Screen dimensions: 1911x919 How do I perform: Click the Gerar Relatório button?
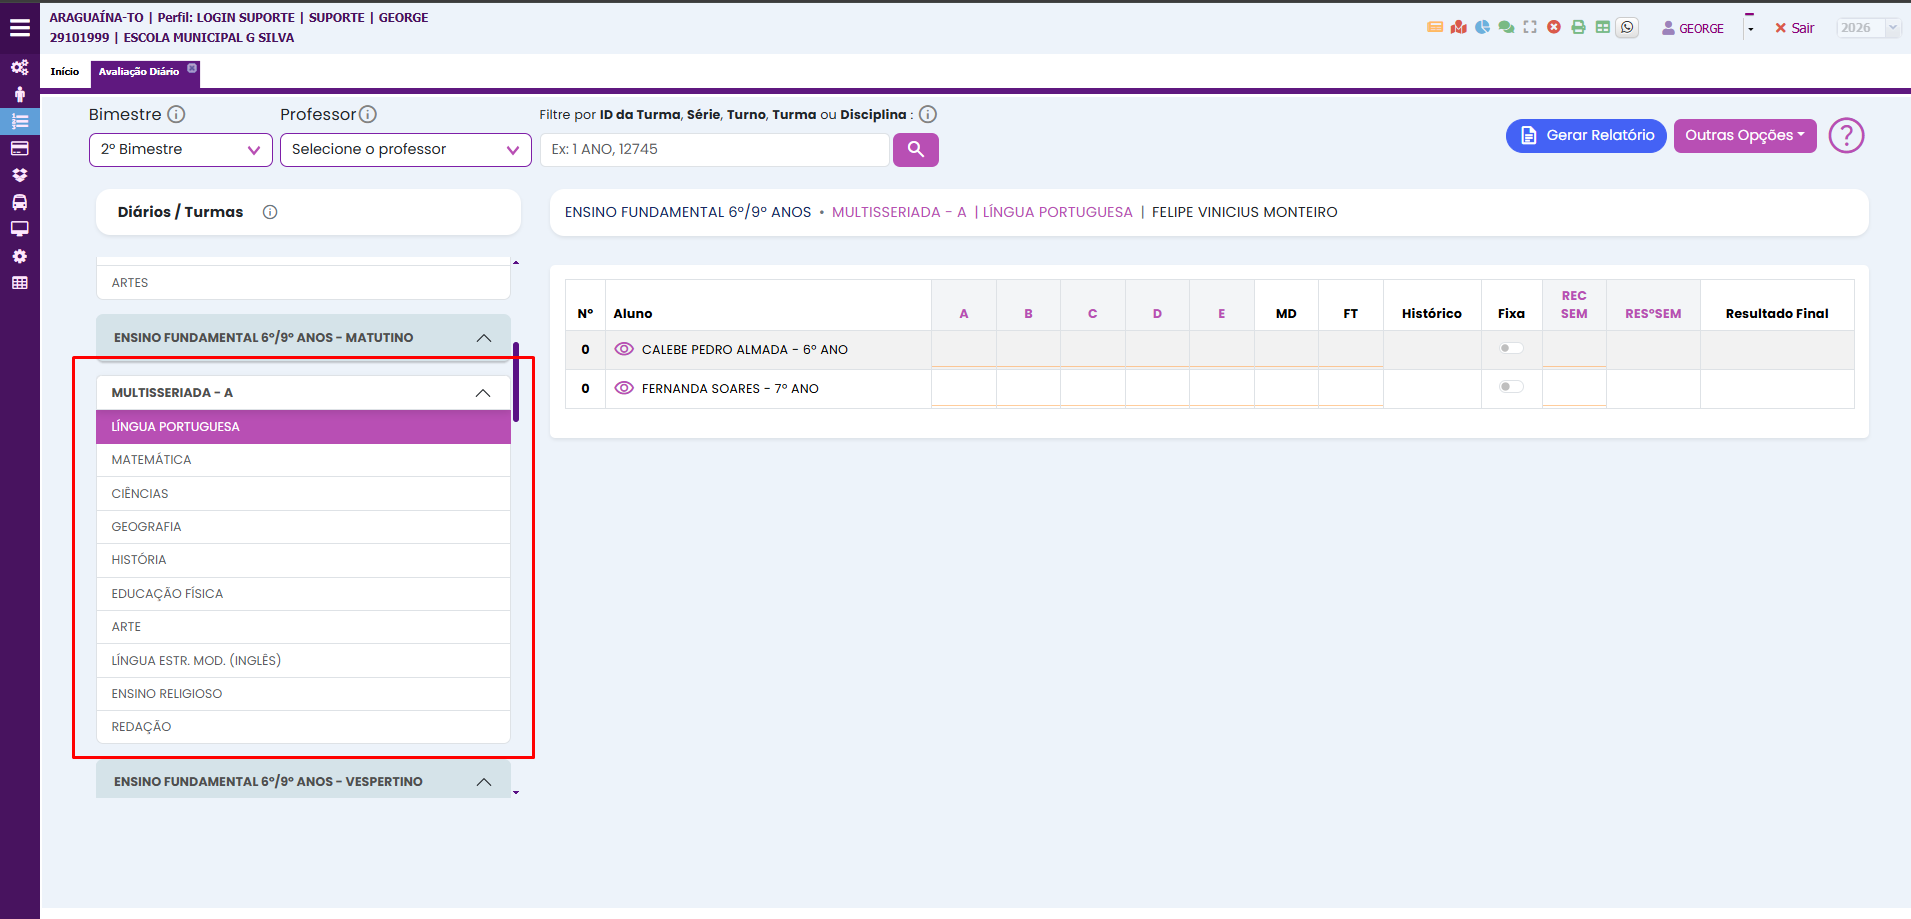tap(1585, 136)
